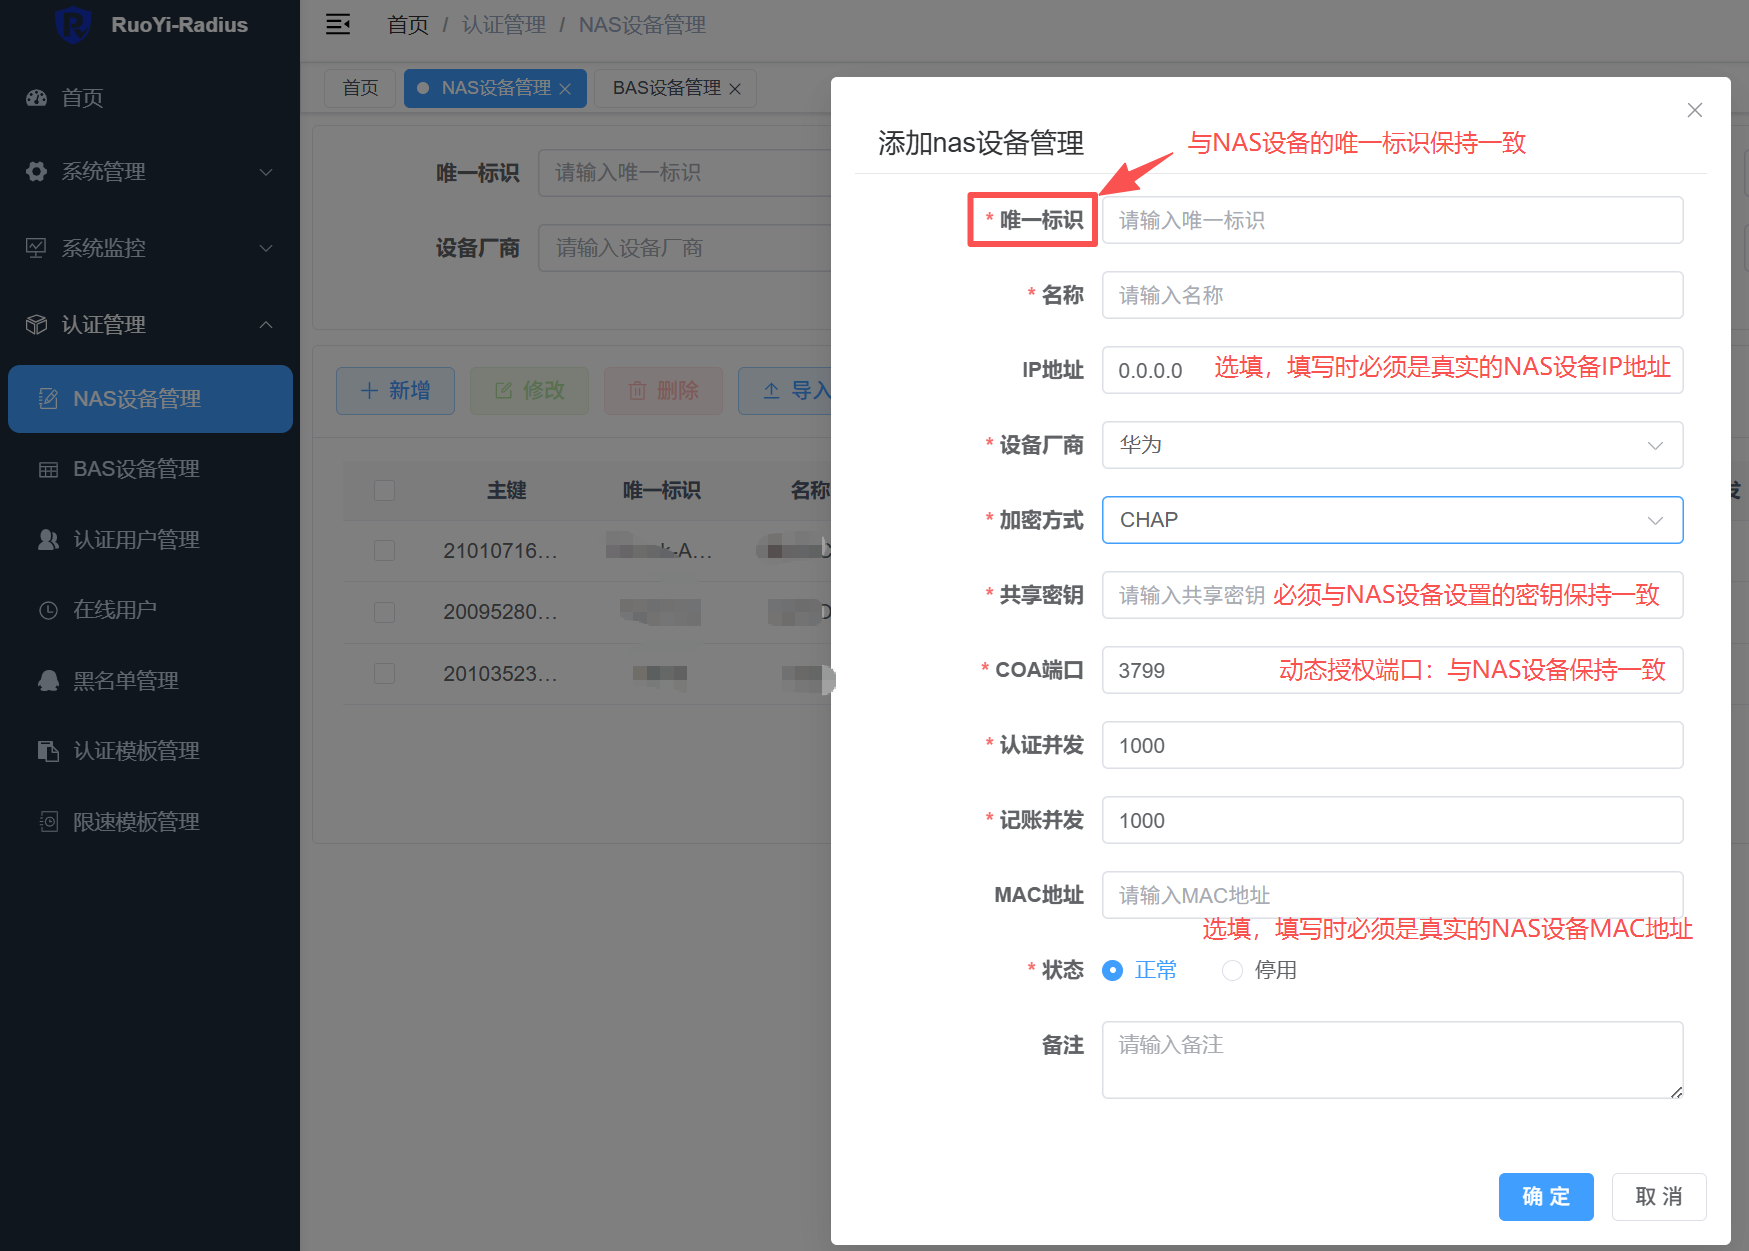Click the 认证用户管理 user icon
The height and width of the screenshot is (1251, 1749).
(48, 540)
